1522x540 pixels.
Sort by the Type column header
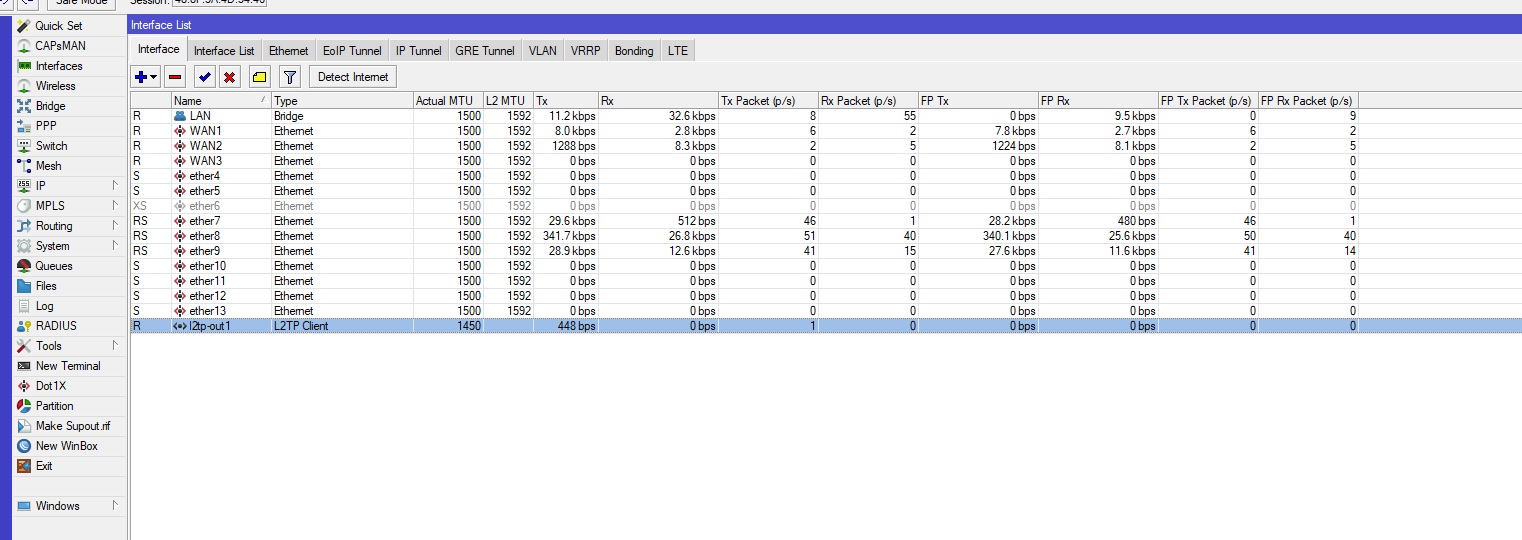point(342,101)
